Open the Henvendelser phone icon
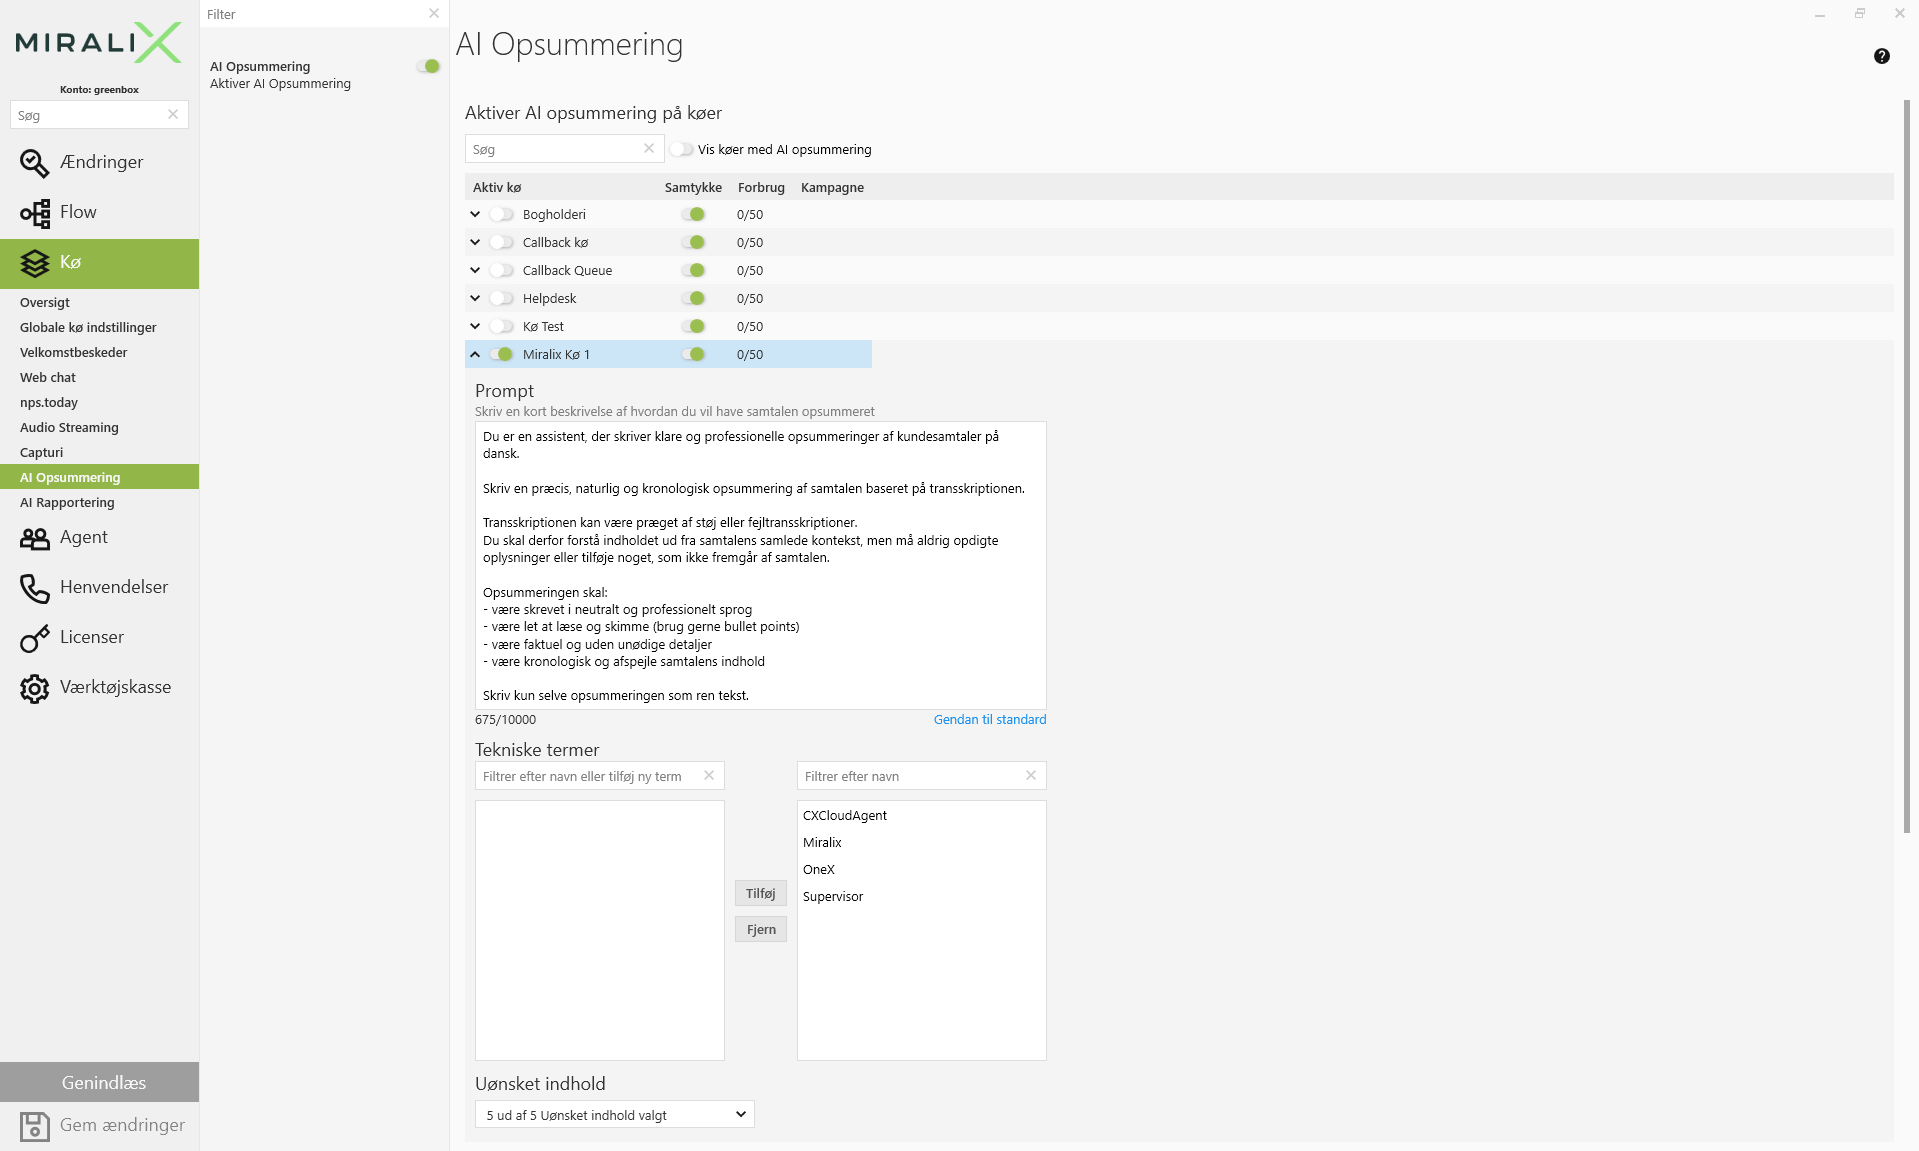Viewport: 1919px width, 1151px height. point(34,588)
